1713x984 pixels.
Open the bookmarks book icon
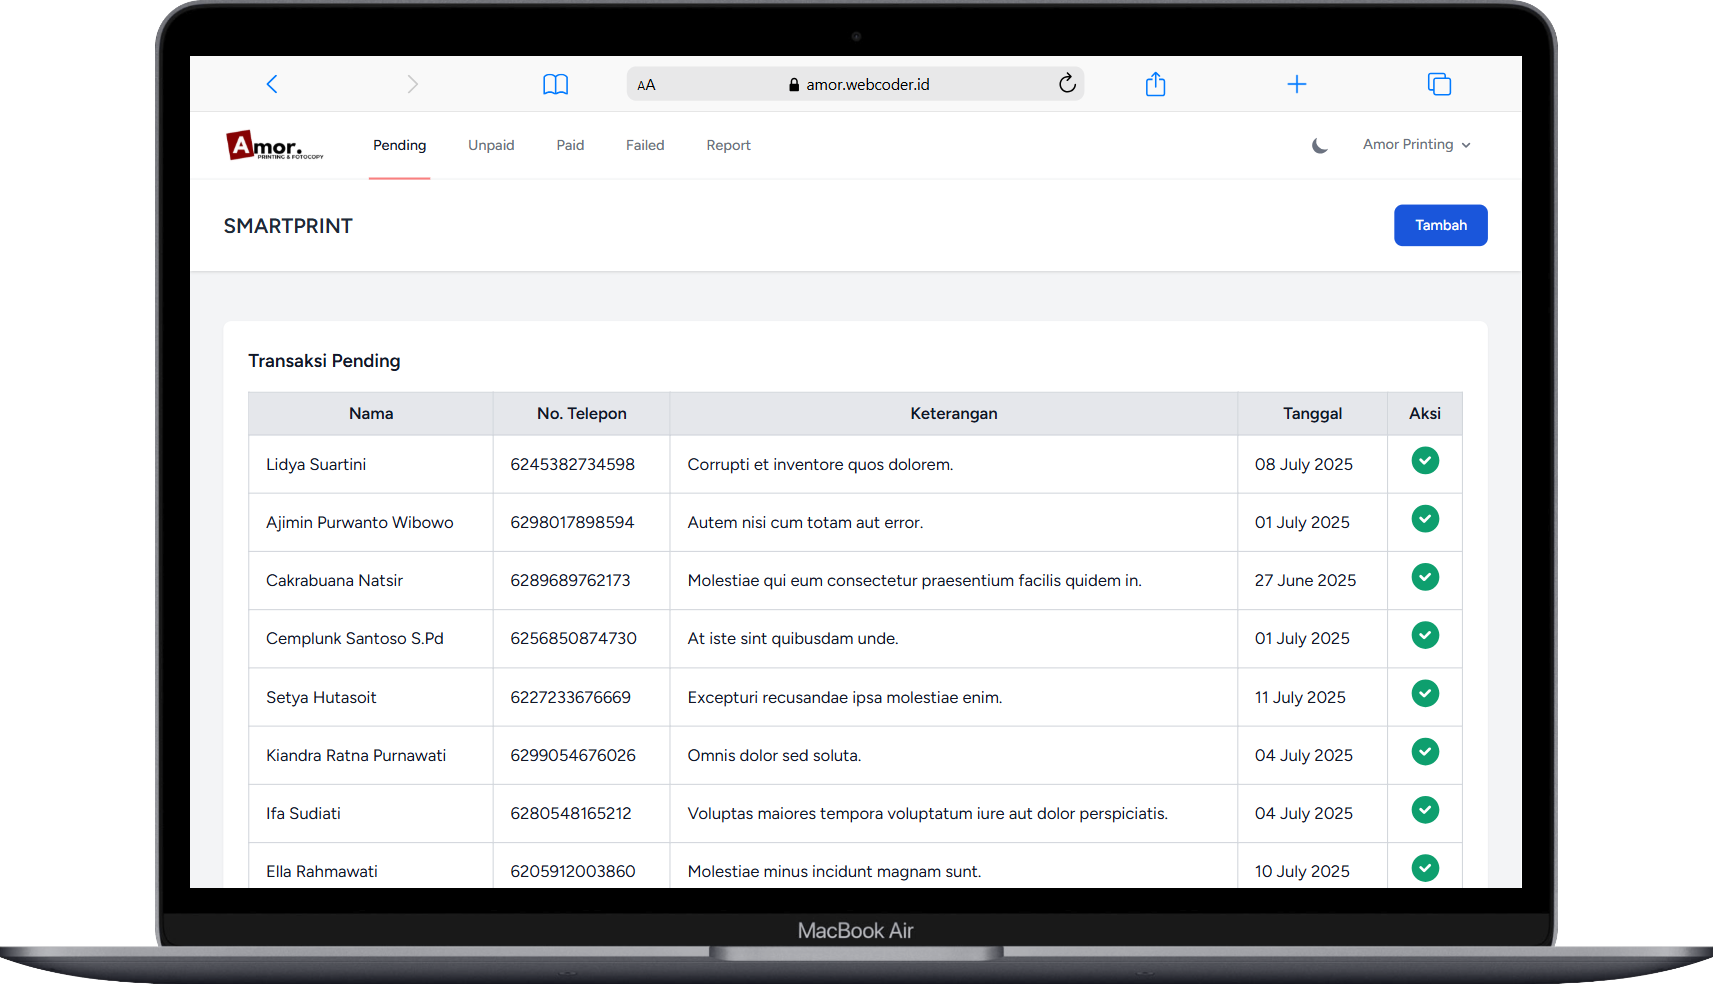tap(555, 84)
